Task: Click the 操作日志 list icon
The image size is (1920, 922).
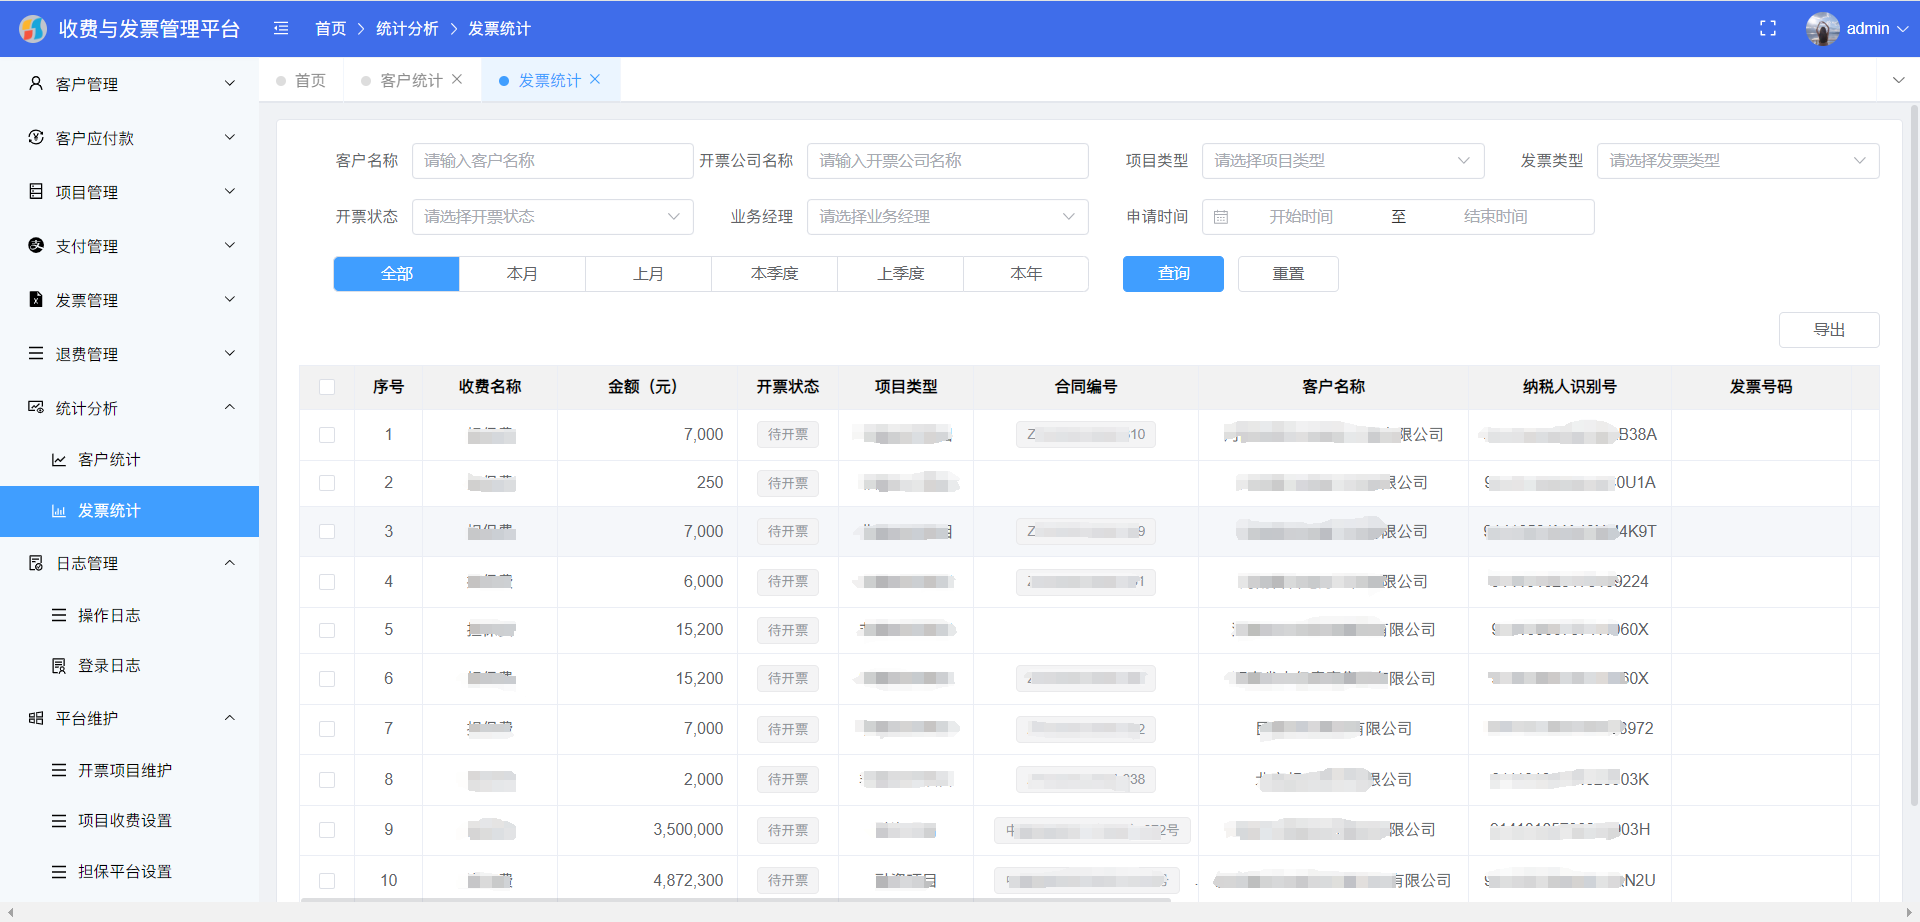Action: click(x=59, y=616)
